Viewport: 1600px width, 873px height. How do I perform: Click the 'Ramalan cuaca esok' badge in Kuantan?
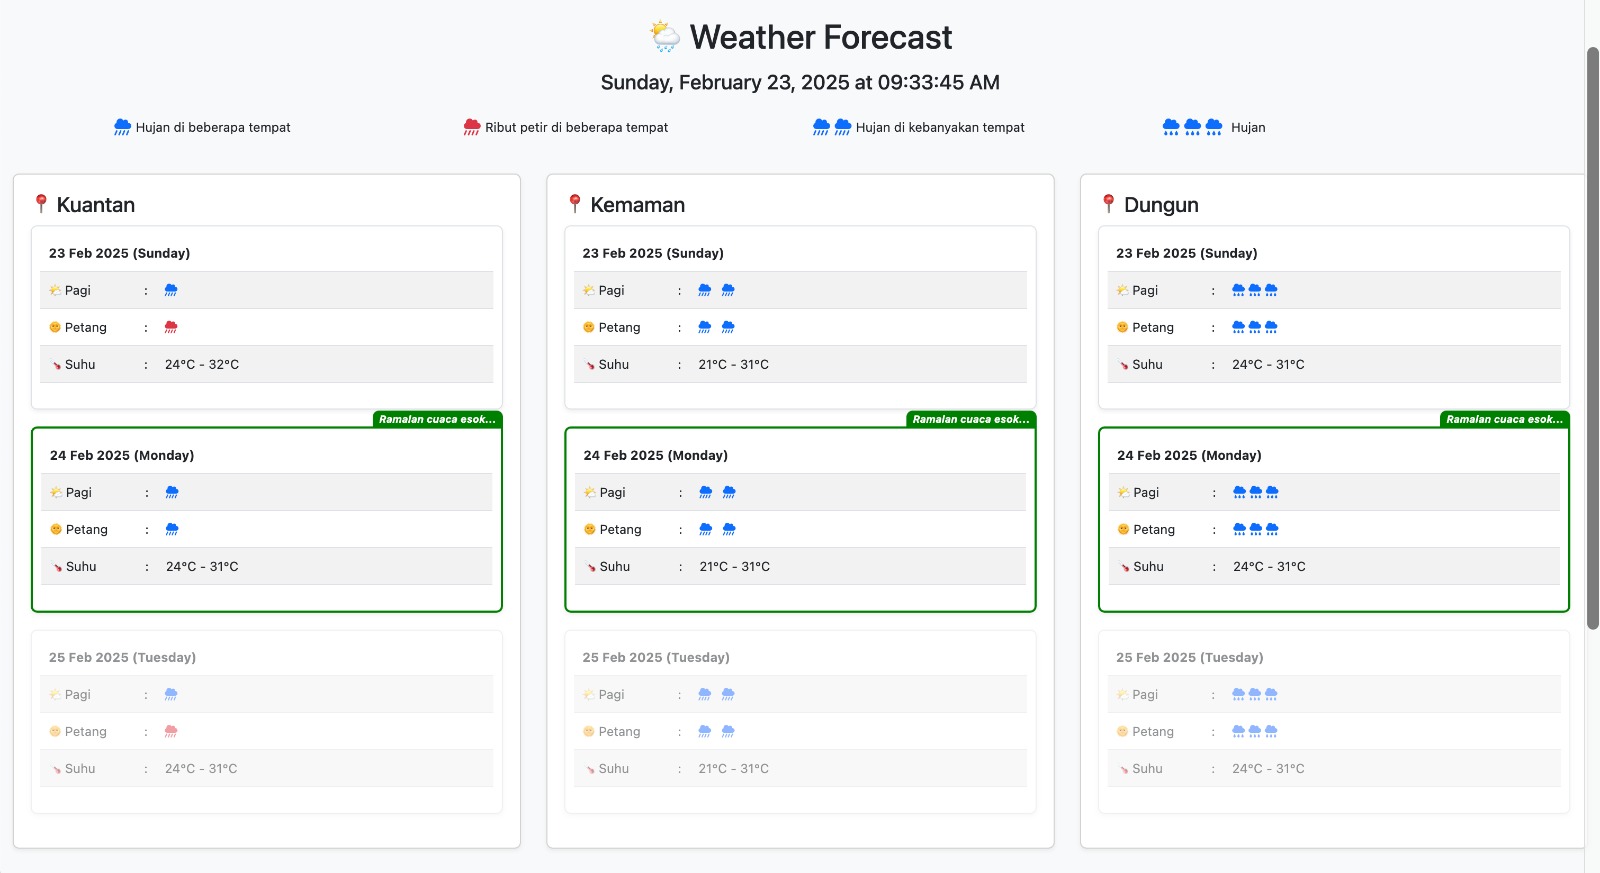437,420
